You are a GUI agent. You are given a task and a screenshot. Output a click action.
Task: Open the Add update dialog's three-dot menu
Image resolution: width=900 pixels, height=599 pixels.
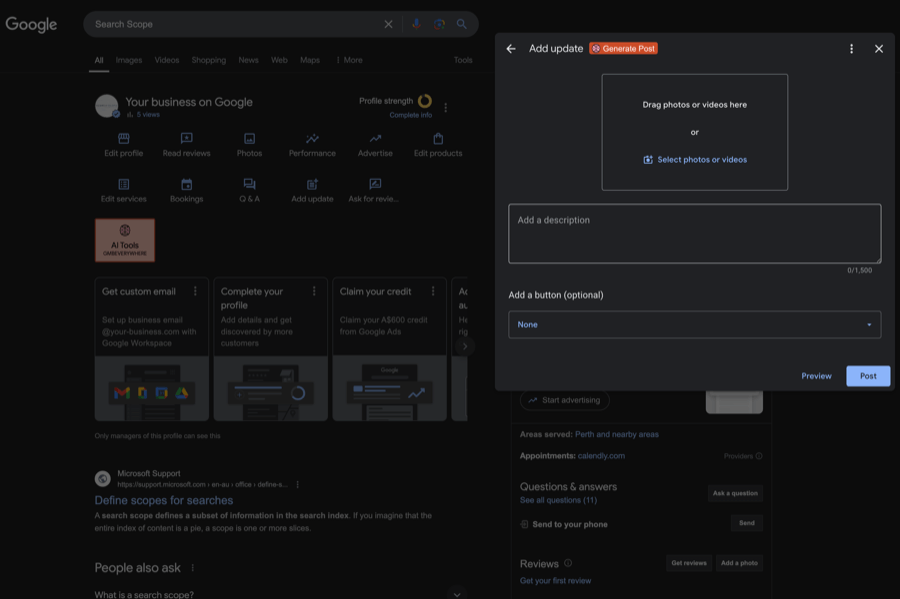click(x=851, y=49)
